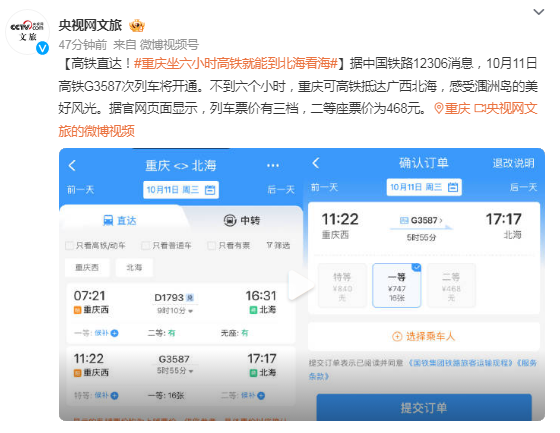Open the 筛选 filter
The width and height of the screenshot is (560, 433).
[x=278, y=245]
